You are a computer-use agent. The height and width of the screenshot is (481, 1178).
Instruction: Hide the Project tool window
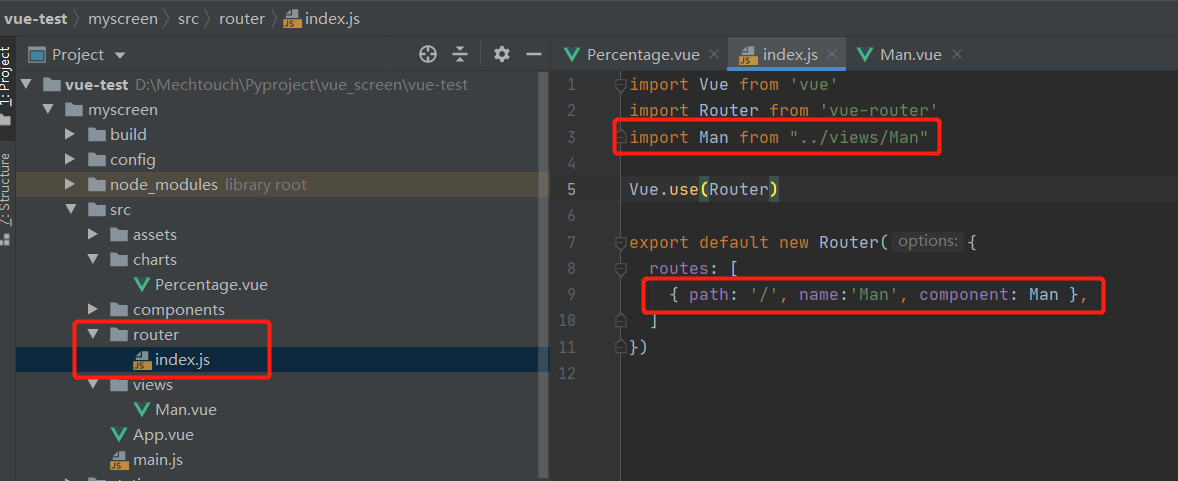coord(533,54)
